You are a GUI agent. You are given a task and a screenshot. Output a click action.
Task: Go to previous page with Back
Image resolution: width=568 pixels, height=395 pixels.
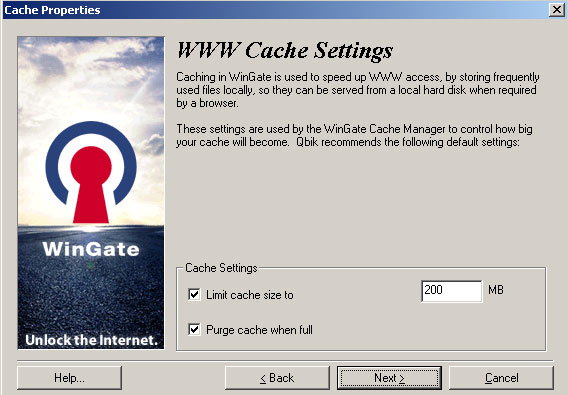coord(277,378)
